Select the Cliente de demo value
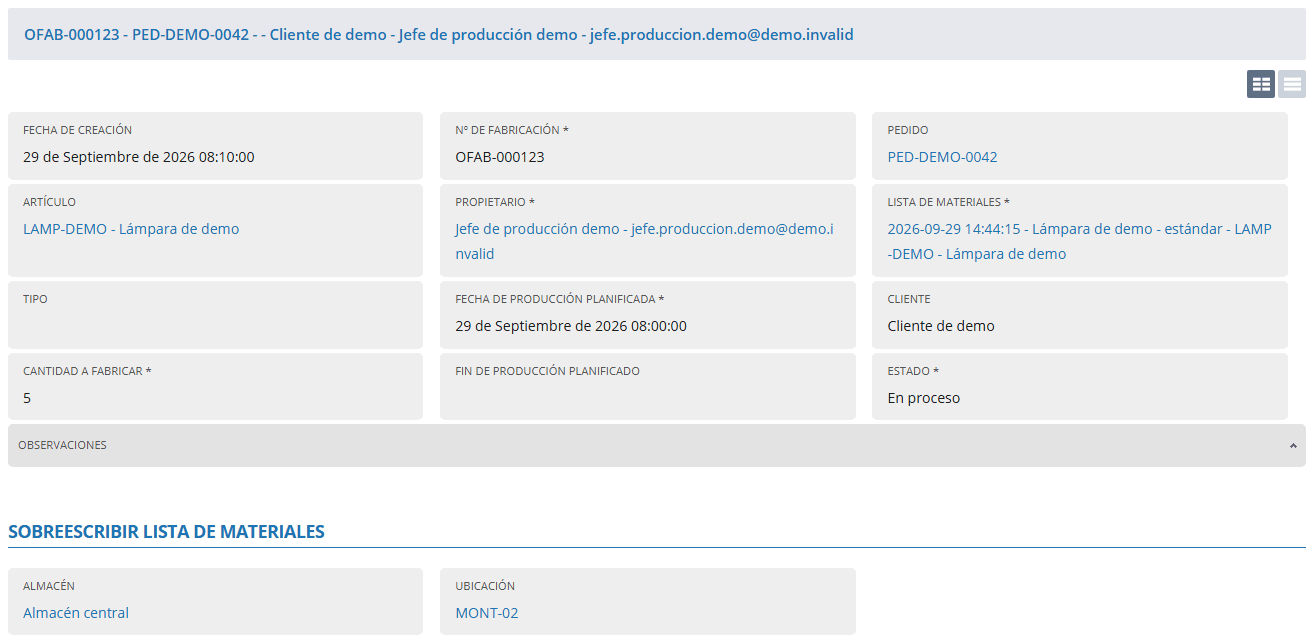The height and width of the screenshot is (642, 1314). pos(941,326)
